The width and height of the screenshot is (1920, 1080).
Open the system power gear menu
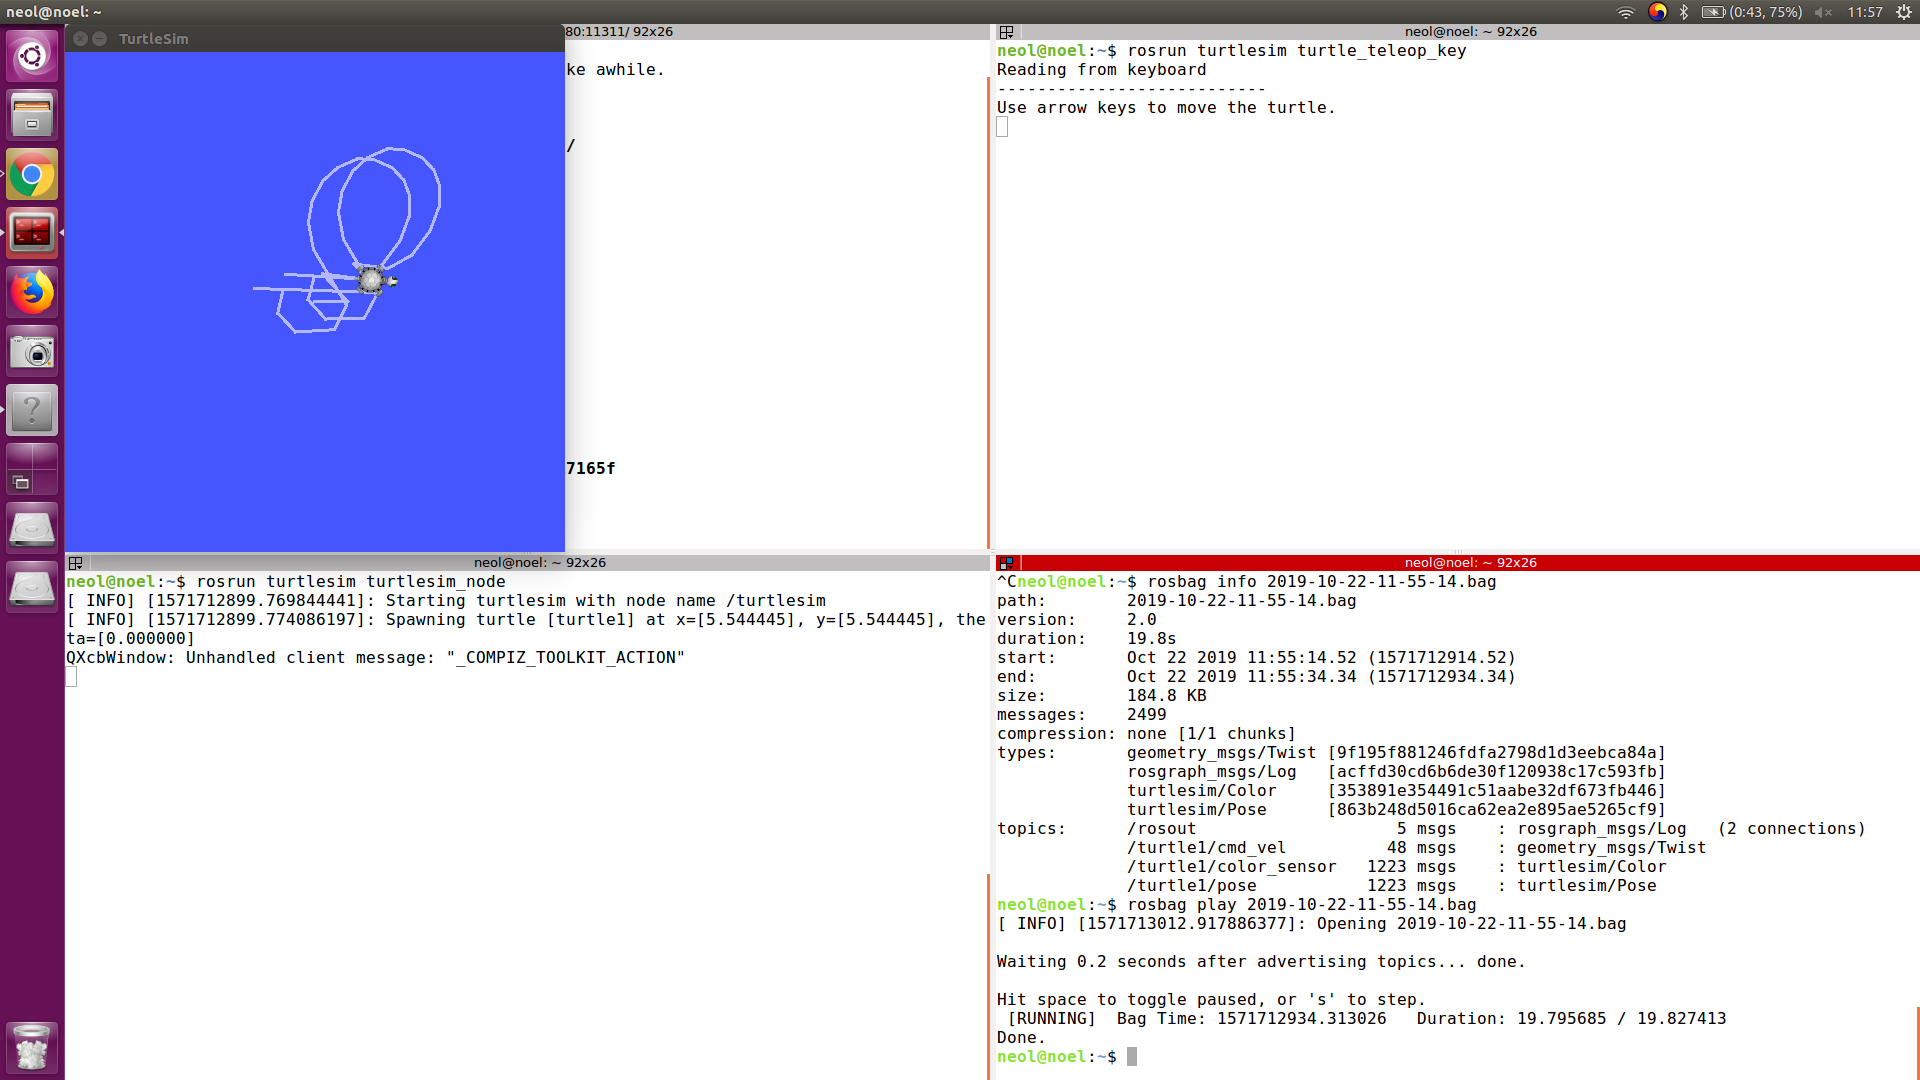tap(1903, 12)
